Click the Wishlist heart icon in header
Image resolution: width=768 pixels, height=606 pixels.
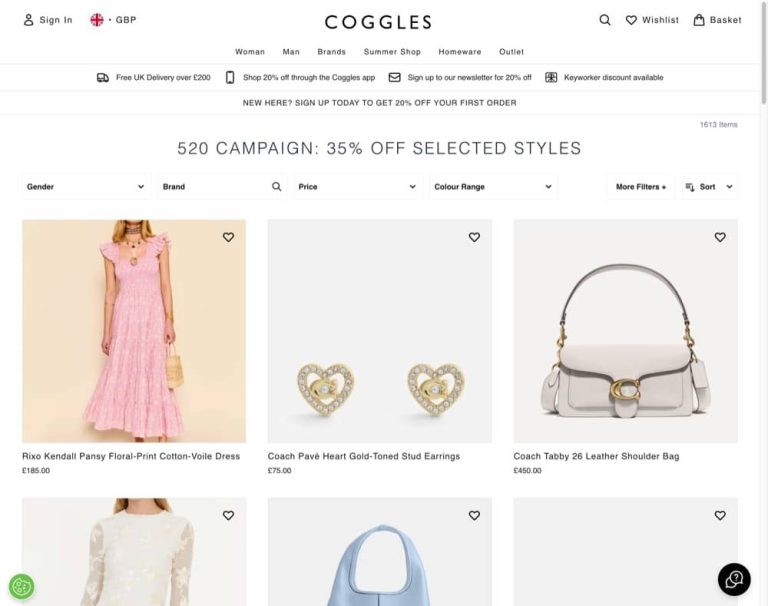631,20
